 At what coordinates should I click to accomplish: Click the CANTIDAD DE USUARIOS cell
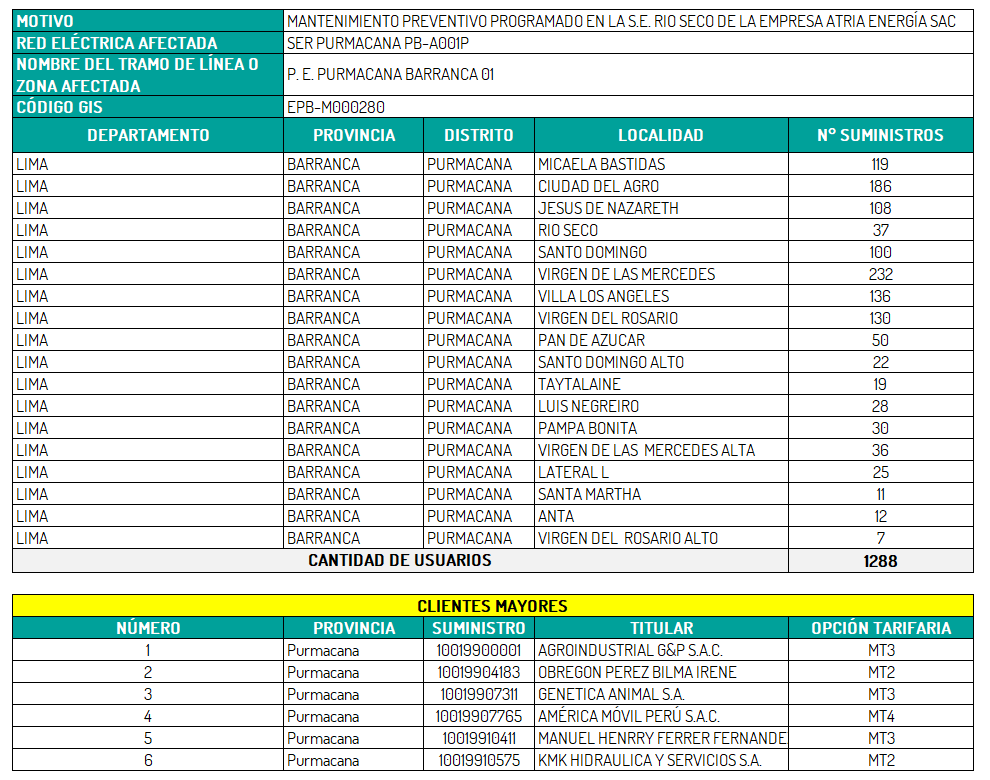[x=400, y=560]
